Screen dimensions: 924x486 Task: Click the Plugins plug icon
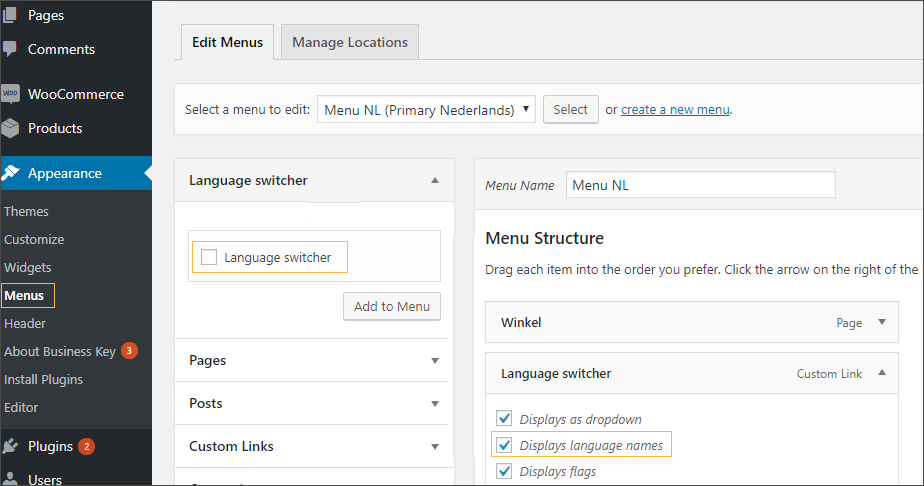click(x=10, y=446)
